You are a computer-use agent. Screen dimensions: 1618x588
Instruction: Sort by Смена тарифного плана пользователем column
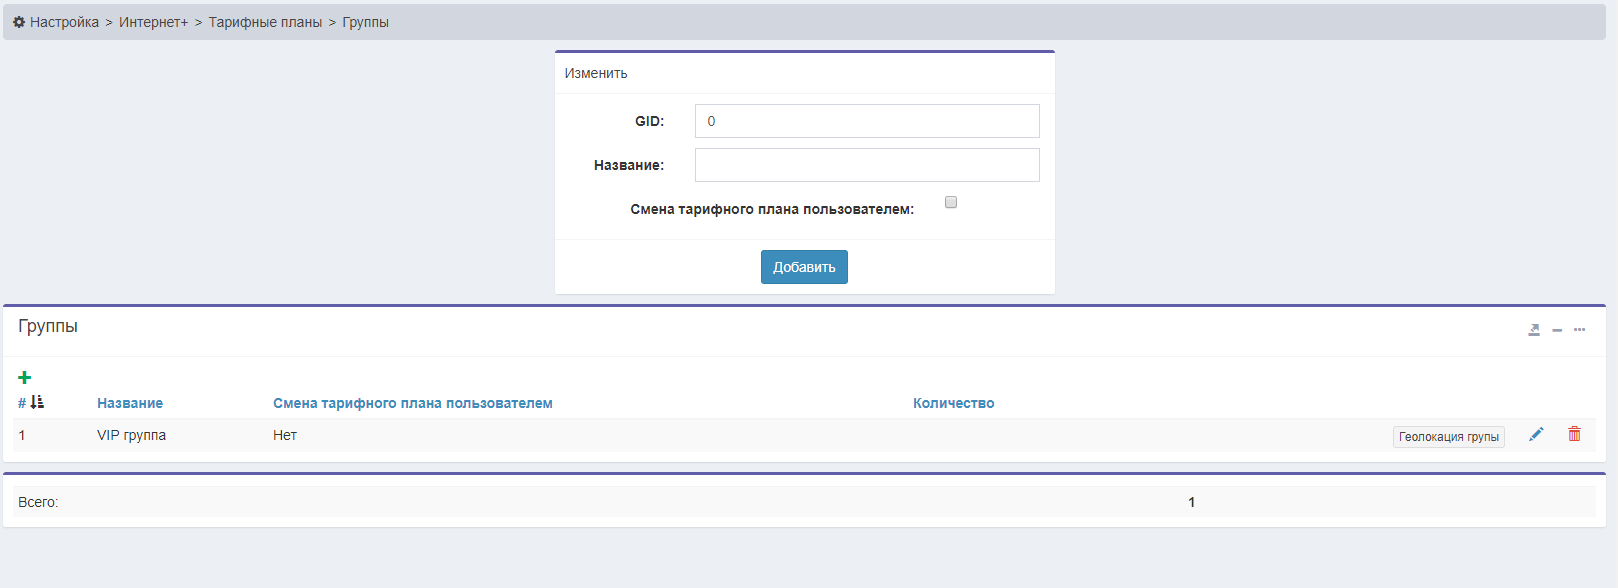click(412, 403)
